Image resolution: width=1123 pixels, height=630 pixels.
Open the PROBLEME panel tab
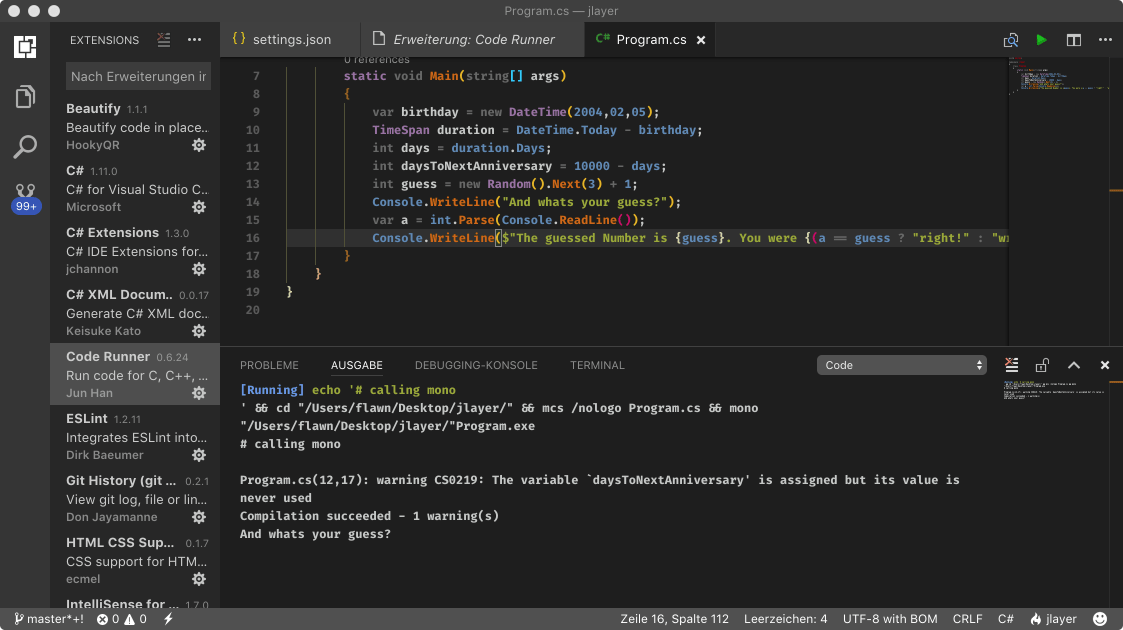[269, 365]
